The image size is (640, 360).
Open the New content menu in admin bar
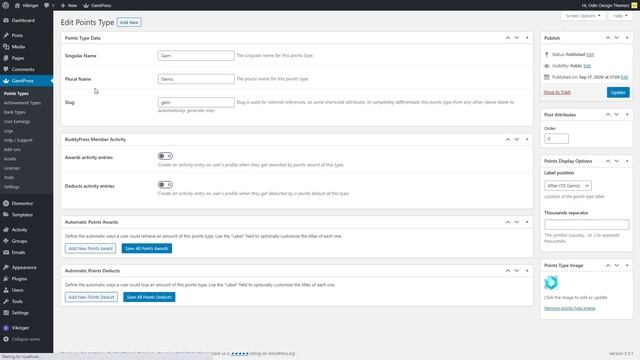tap(69, 5)
